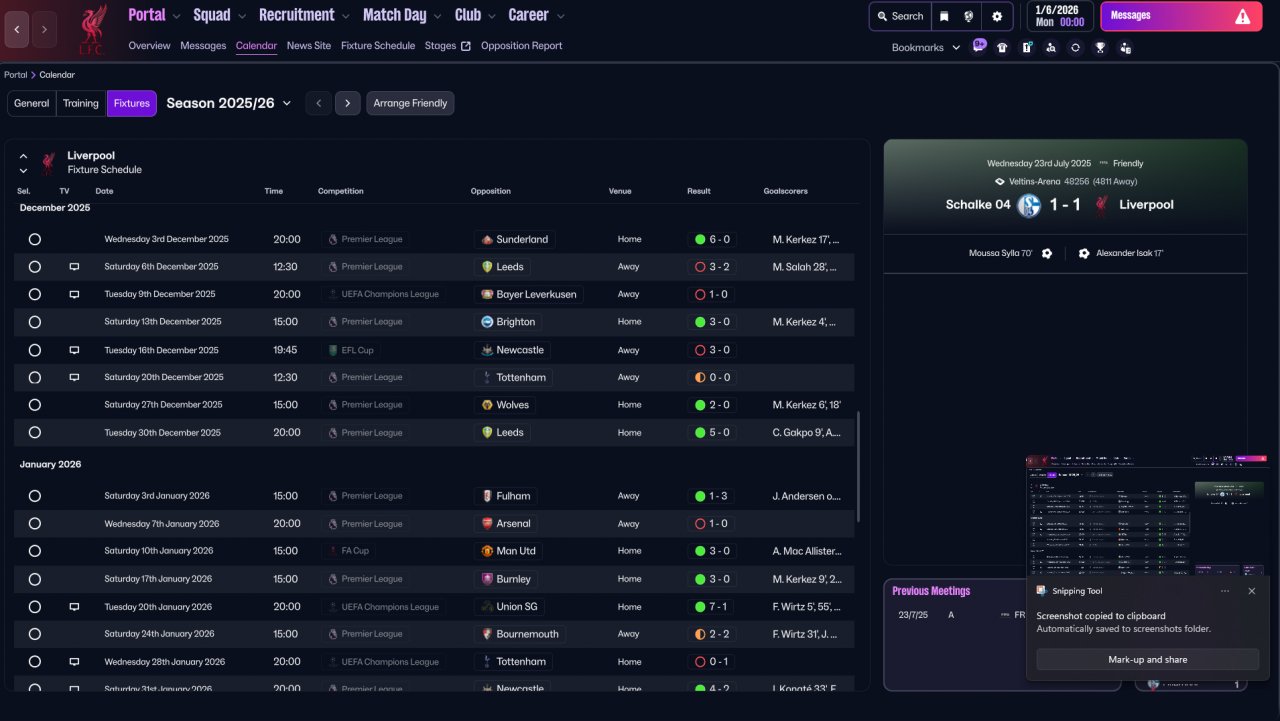Click the Arrange Friendly button

pyautogui.click(x=410, y=104)
